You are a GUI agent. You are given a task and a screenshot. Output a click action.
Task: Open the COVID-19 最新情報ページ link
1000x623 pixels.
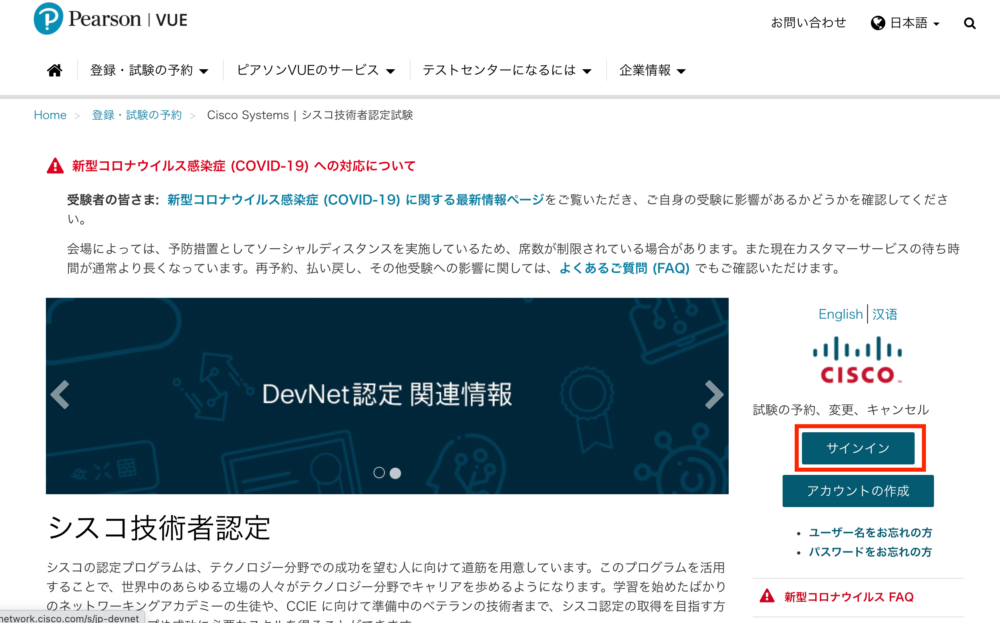356,200
